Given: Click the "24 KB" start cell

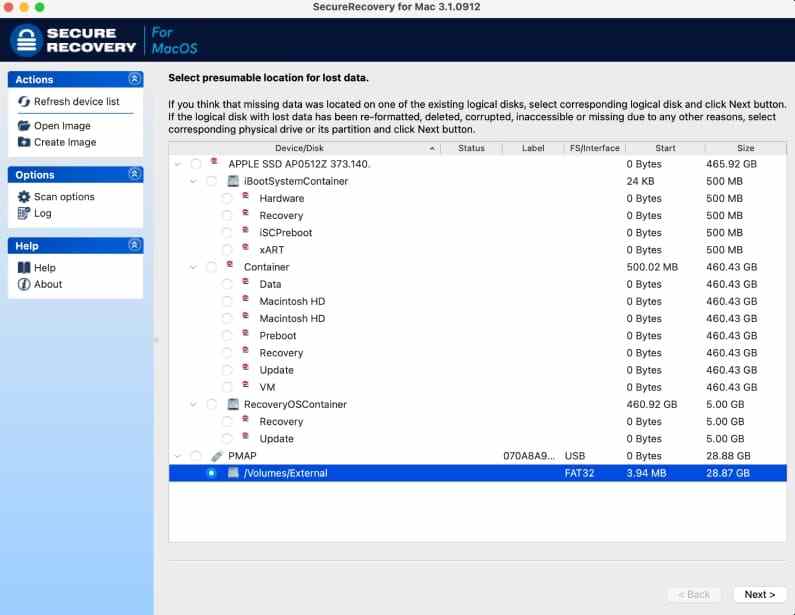Looking at the screenshot, I should 640,181.
